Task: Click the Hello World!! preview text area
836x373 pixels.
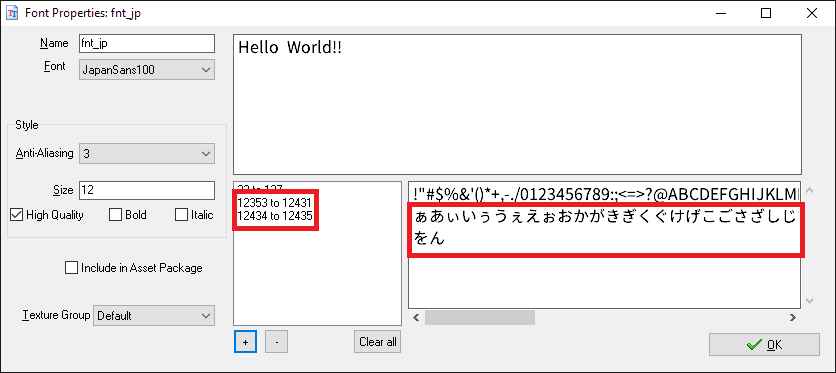Action: pos(517,104)
